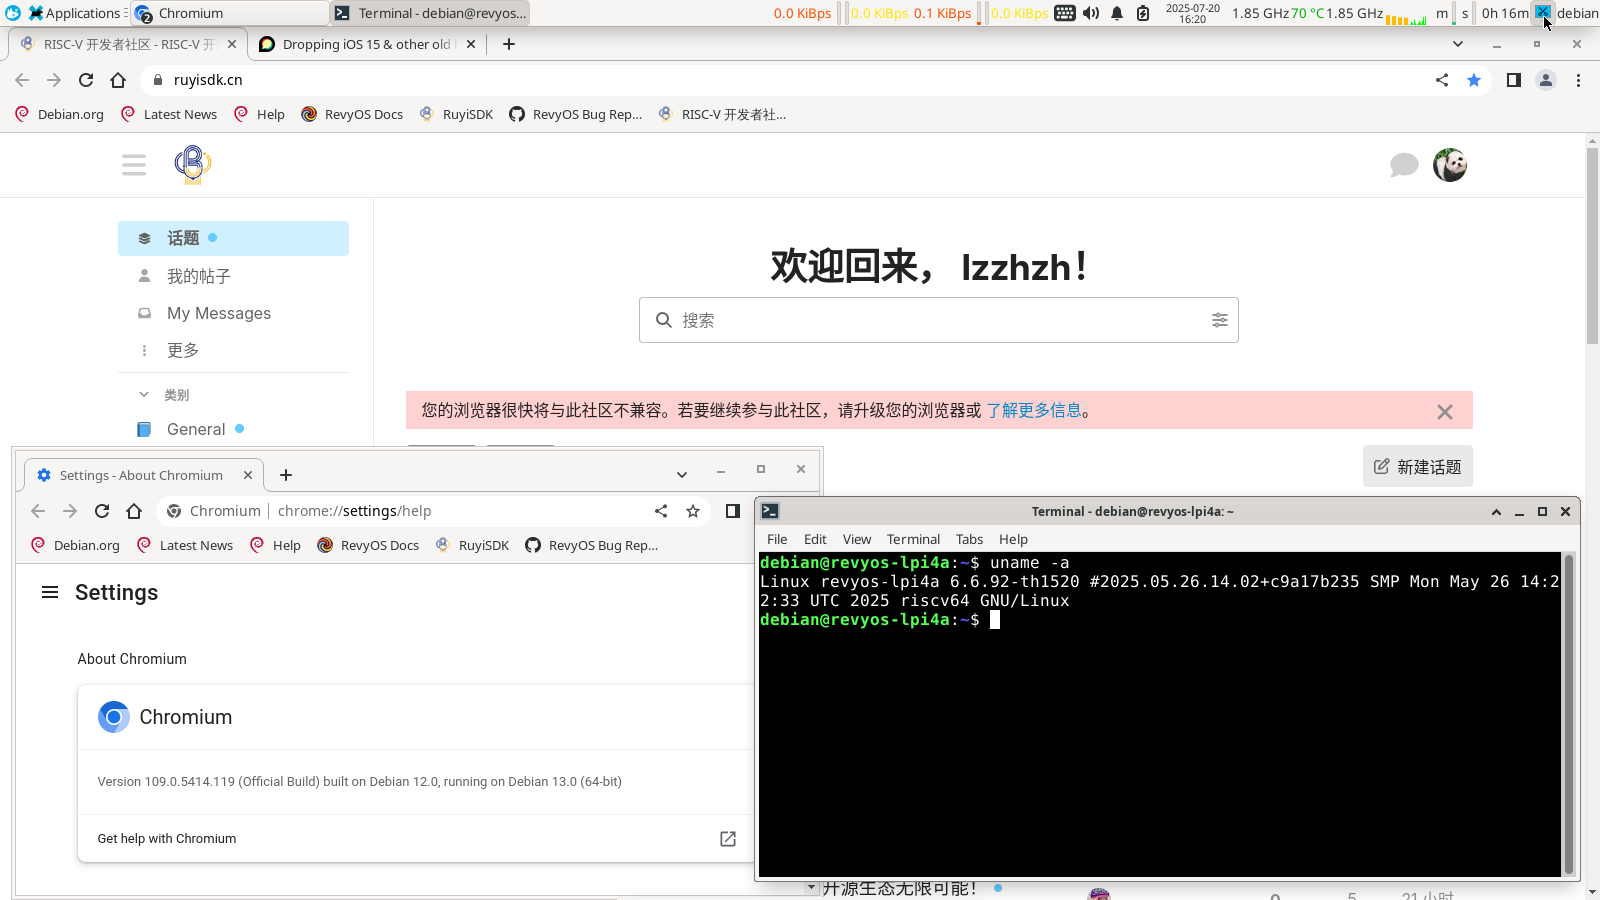
Task: Follow the 了解更多信息 link
Action: (x=1034, y=410)
